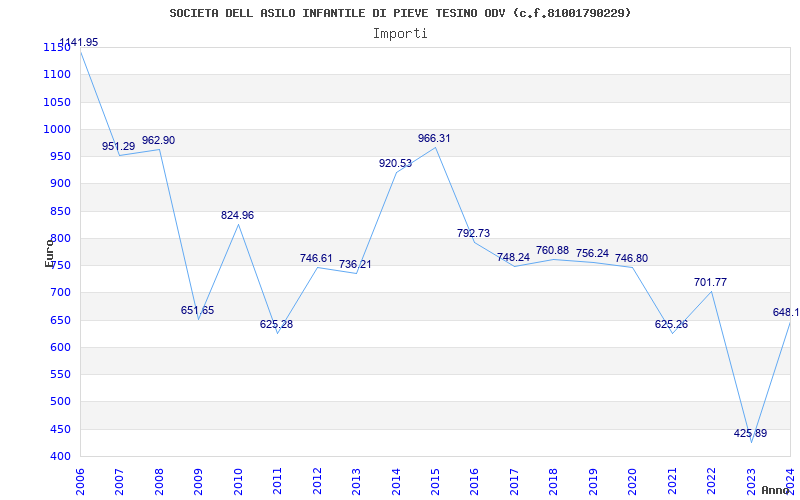This screenshot has height=500, width=800.
Task: Click the 2015 x-axis year label
Action: (435, 481)
